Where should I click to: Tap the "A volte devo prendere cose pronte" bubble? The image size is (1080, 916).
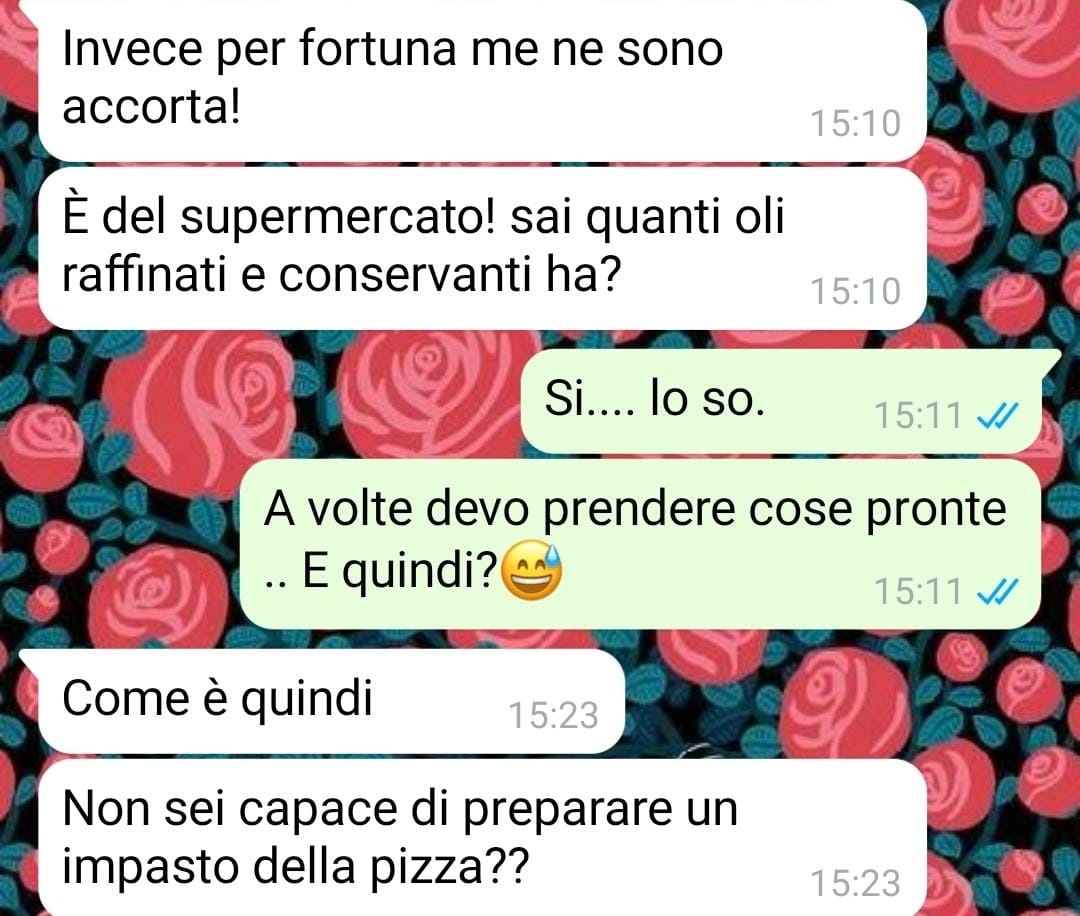(x=640, y=544)
